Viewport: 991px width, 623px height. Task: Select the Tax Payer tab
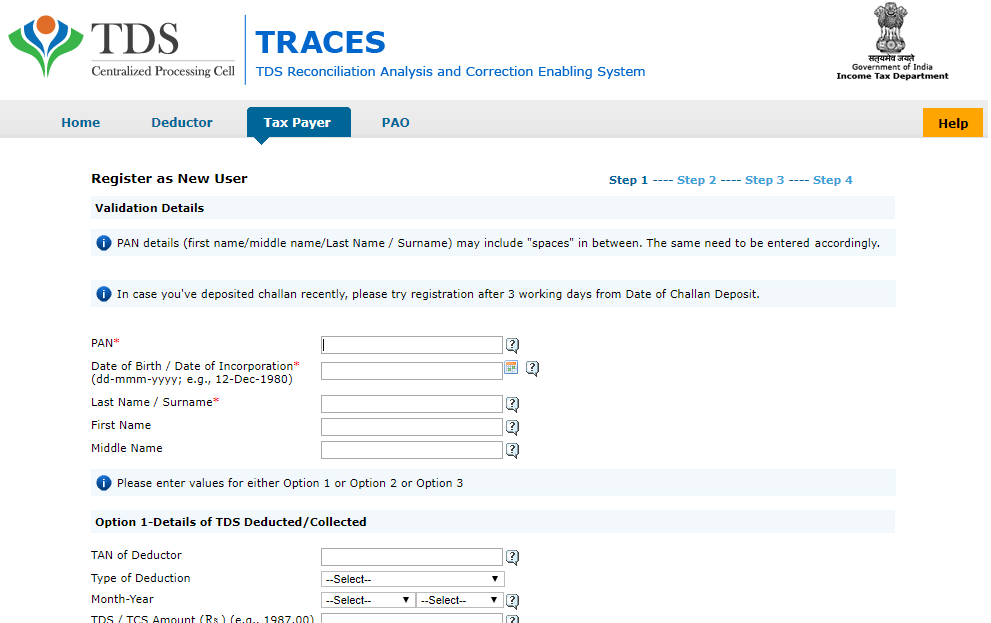click(298, 122)
